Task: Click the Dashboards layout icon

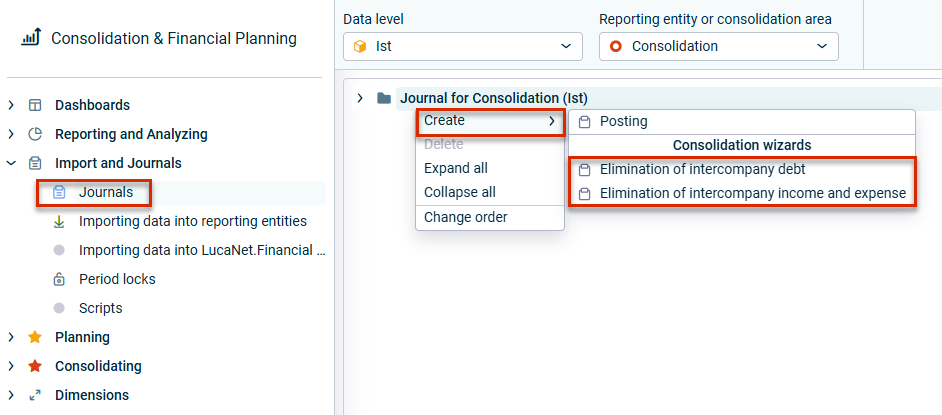Action: 35,105
